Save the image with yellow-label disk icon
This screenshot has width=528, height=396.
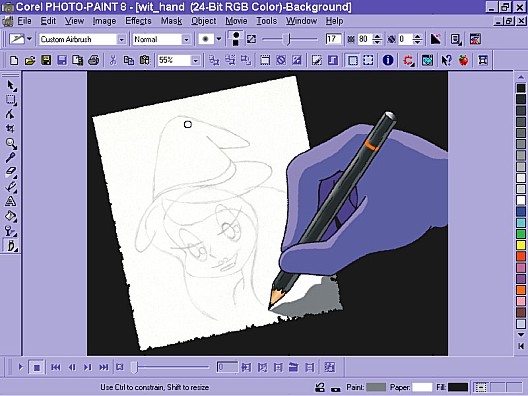pyautogui.click(x=46, y=61)
